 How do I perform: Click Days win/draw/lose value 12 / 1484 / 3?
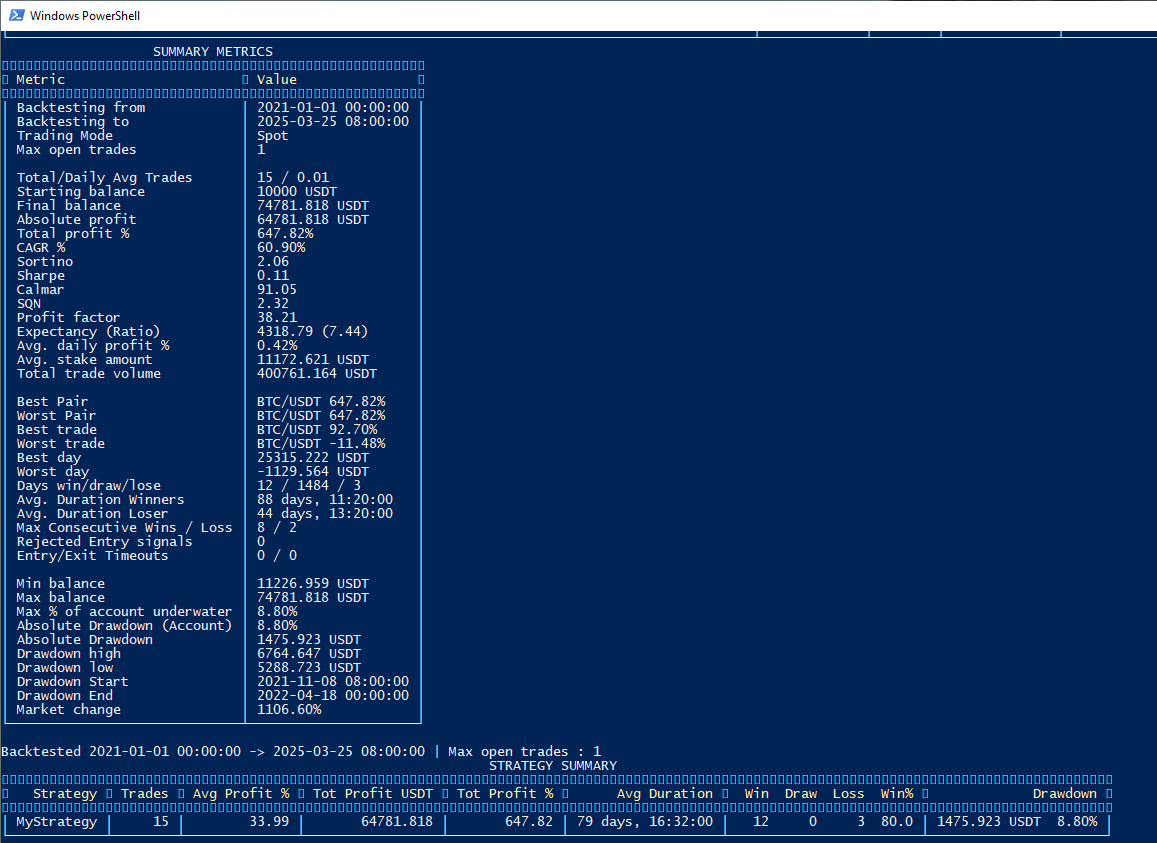tap(309, 486)
